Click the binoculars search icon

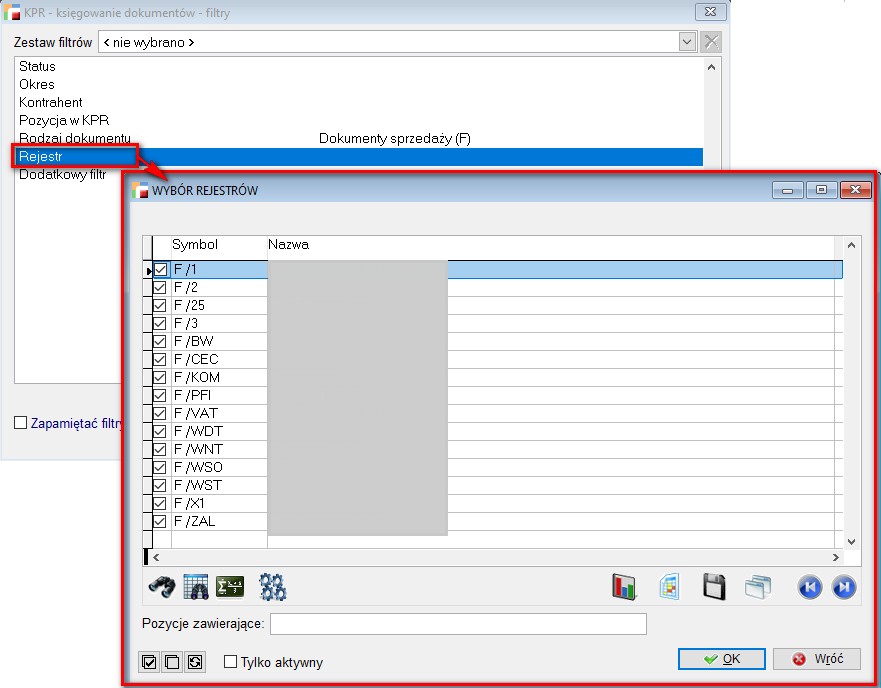[162, 587]
